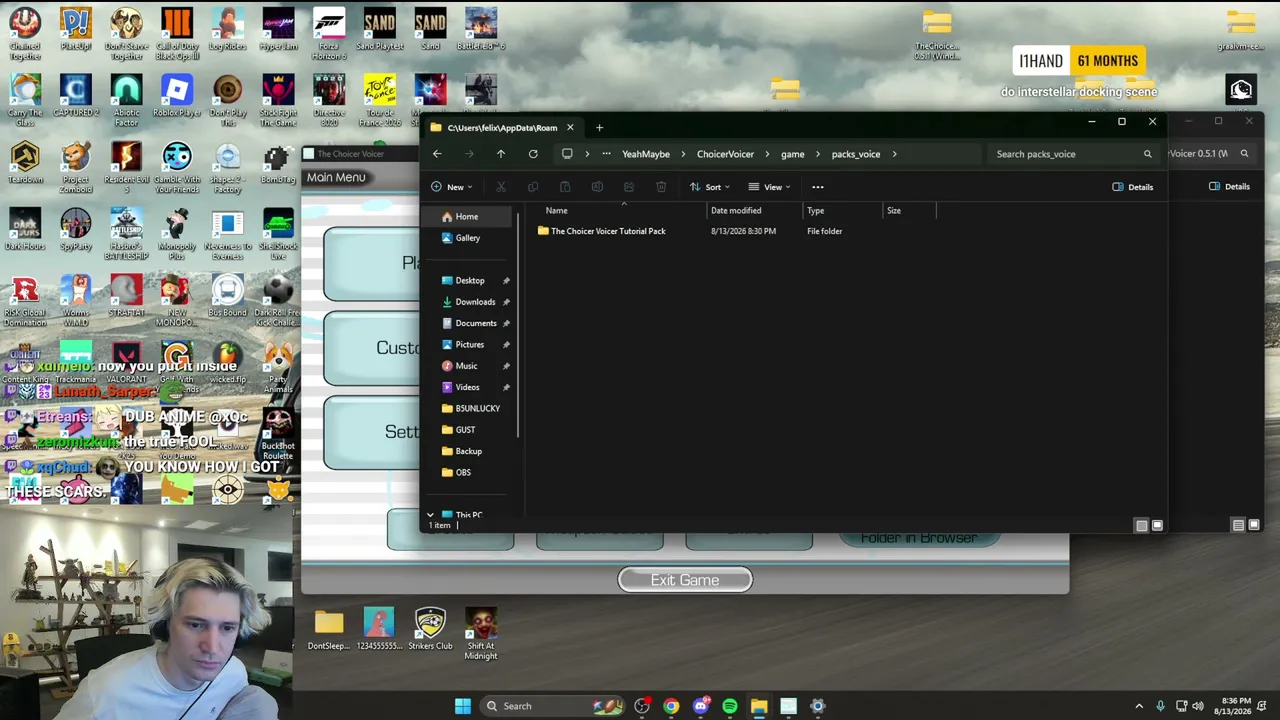Open Settings gear on the taskbar
The width and height of the screenshot is (1280, 720).
[x=818, y=706]
